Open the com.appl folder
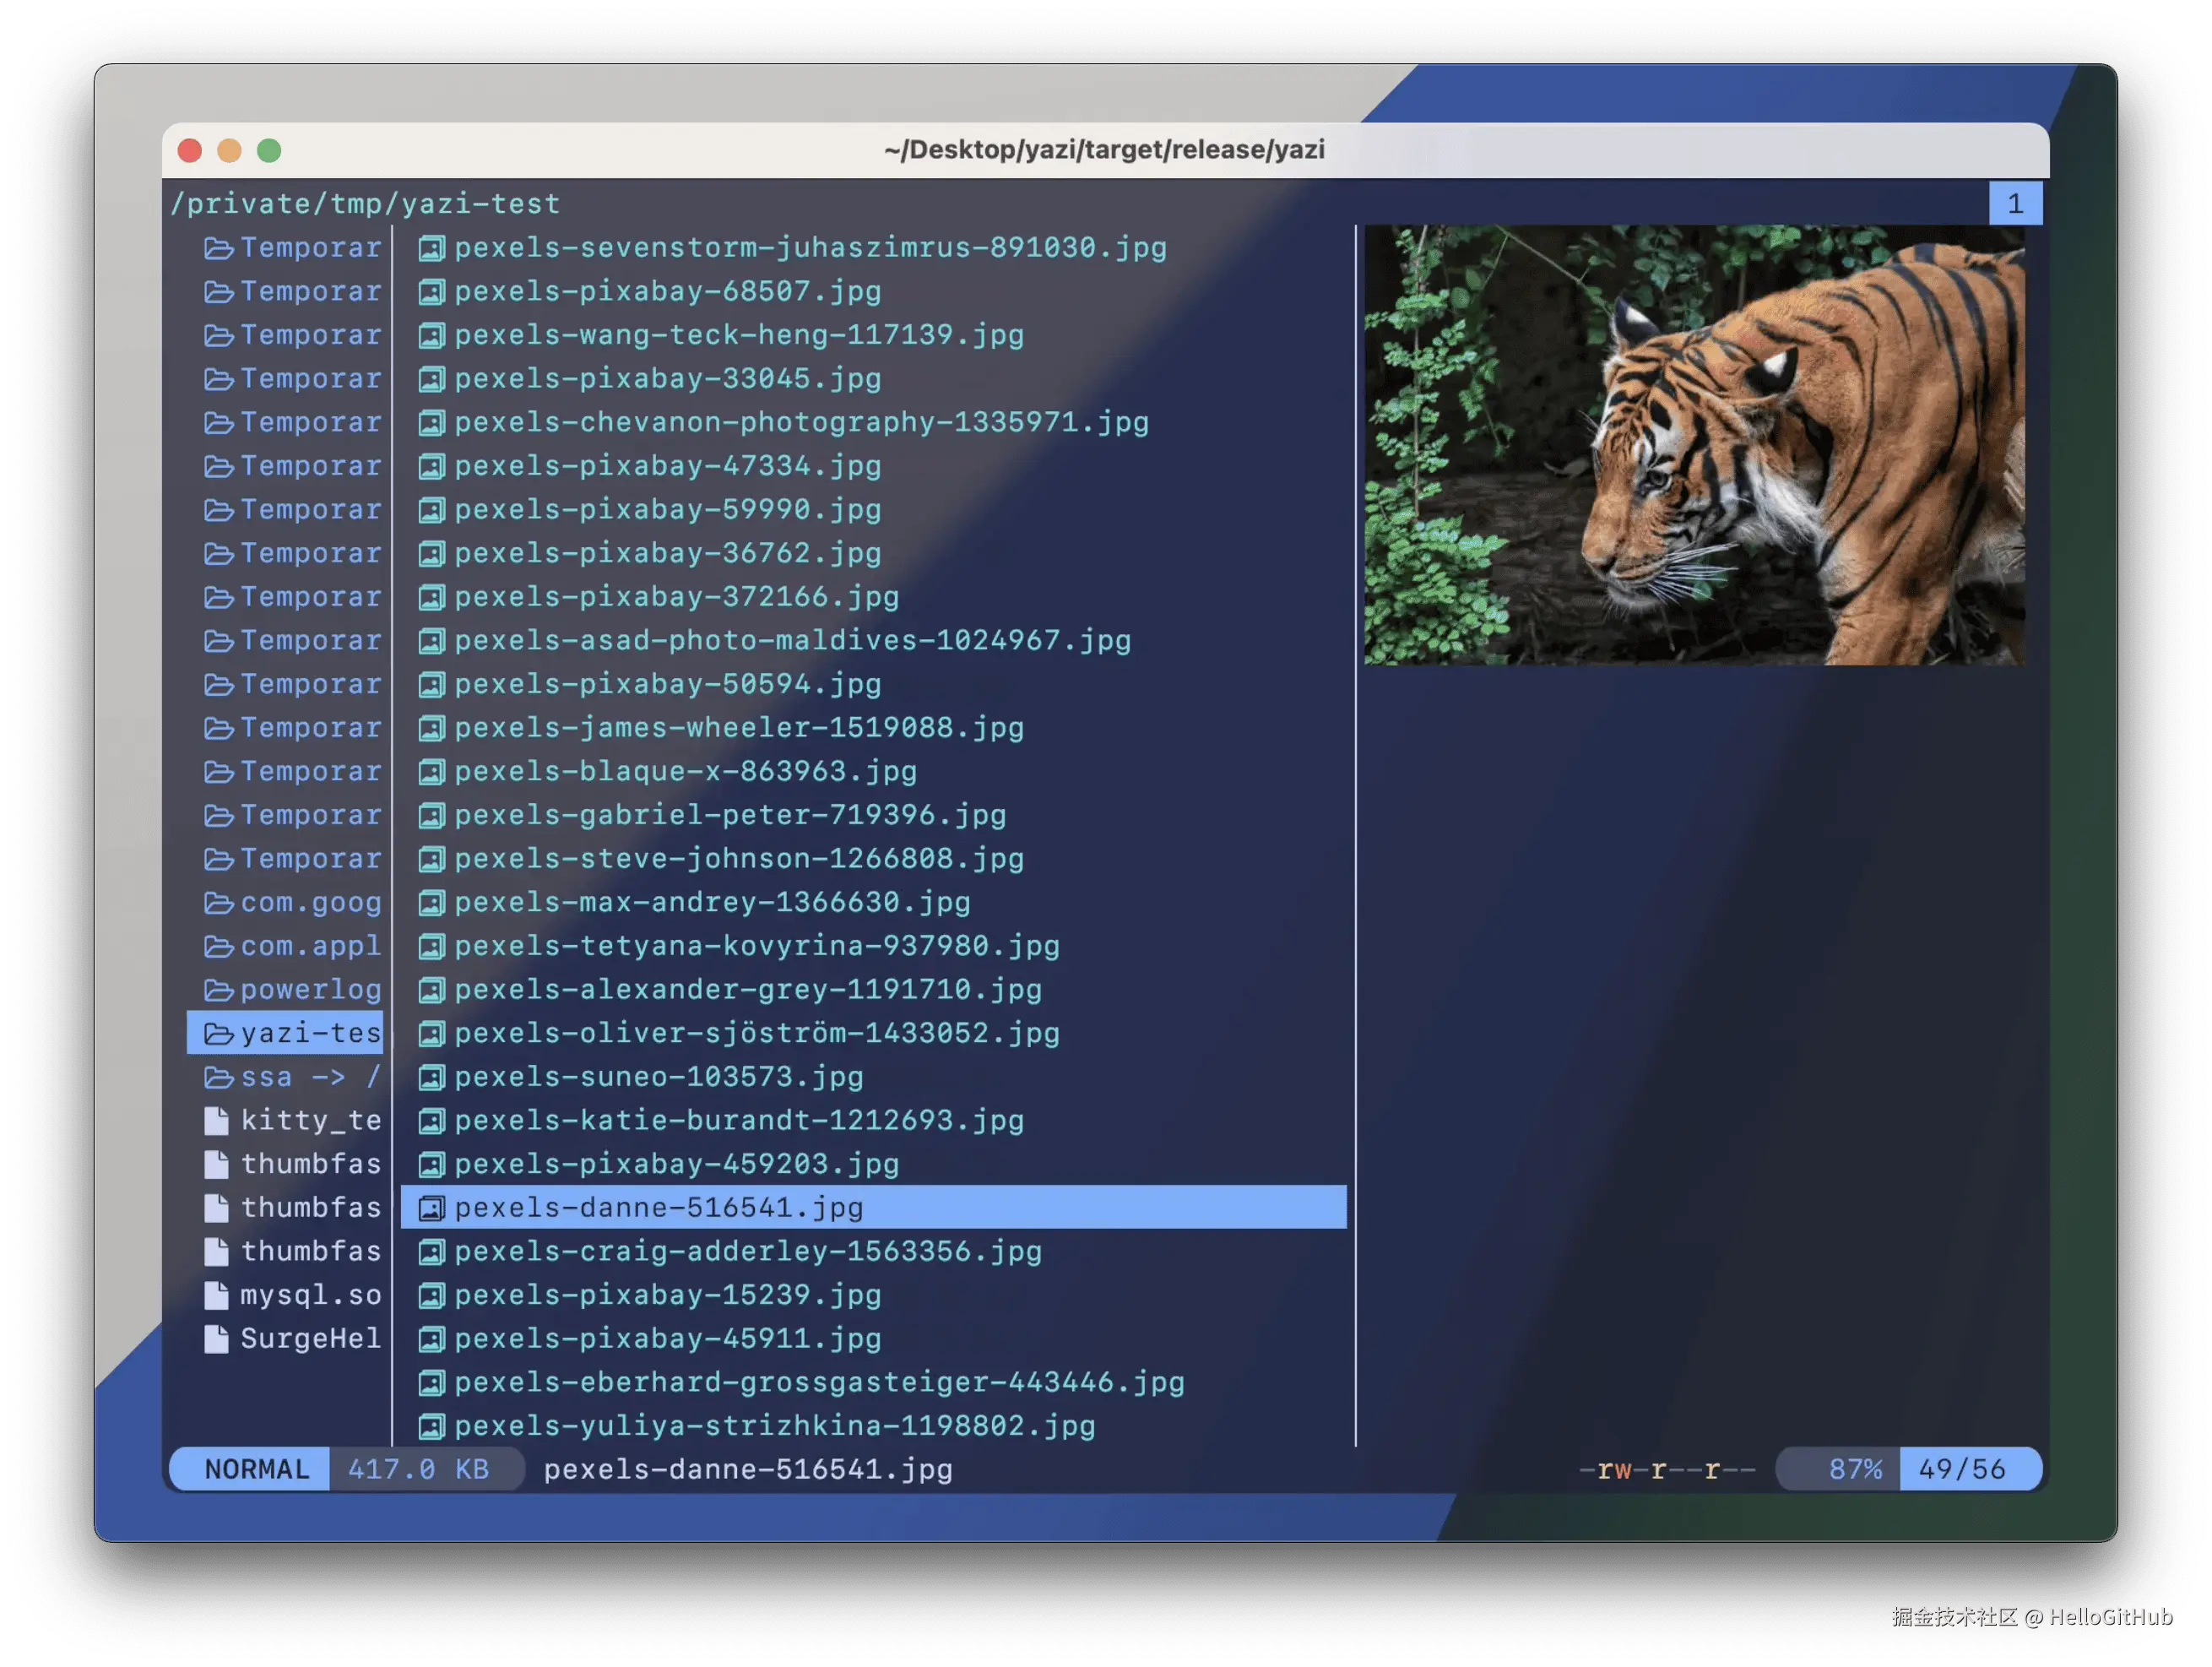Screen dimensions: 2212x1667 click(x=310, y=946)
